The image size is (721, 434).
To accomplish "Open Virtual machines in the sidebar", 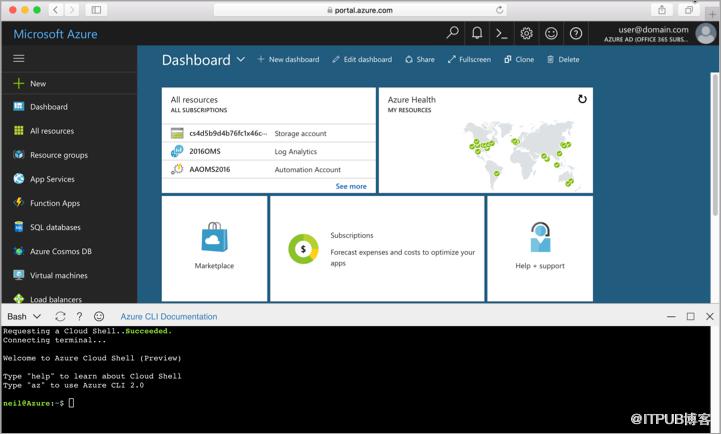I will [69, 275].
